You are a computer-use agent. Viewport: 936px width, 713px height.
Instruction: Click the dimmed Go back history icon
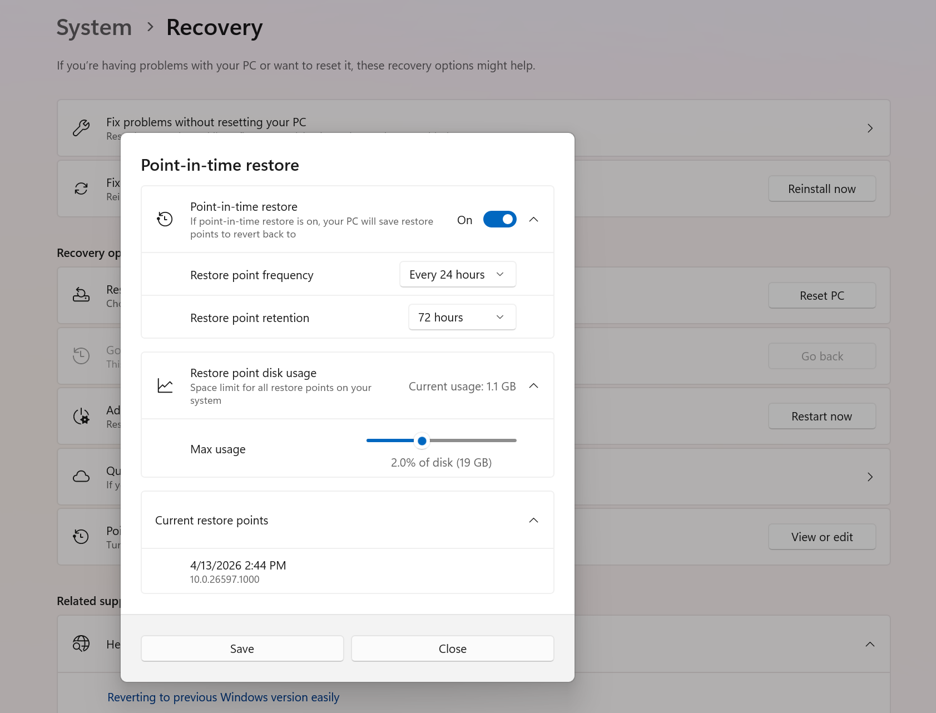pos(81,356)
